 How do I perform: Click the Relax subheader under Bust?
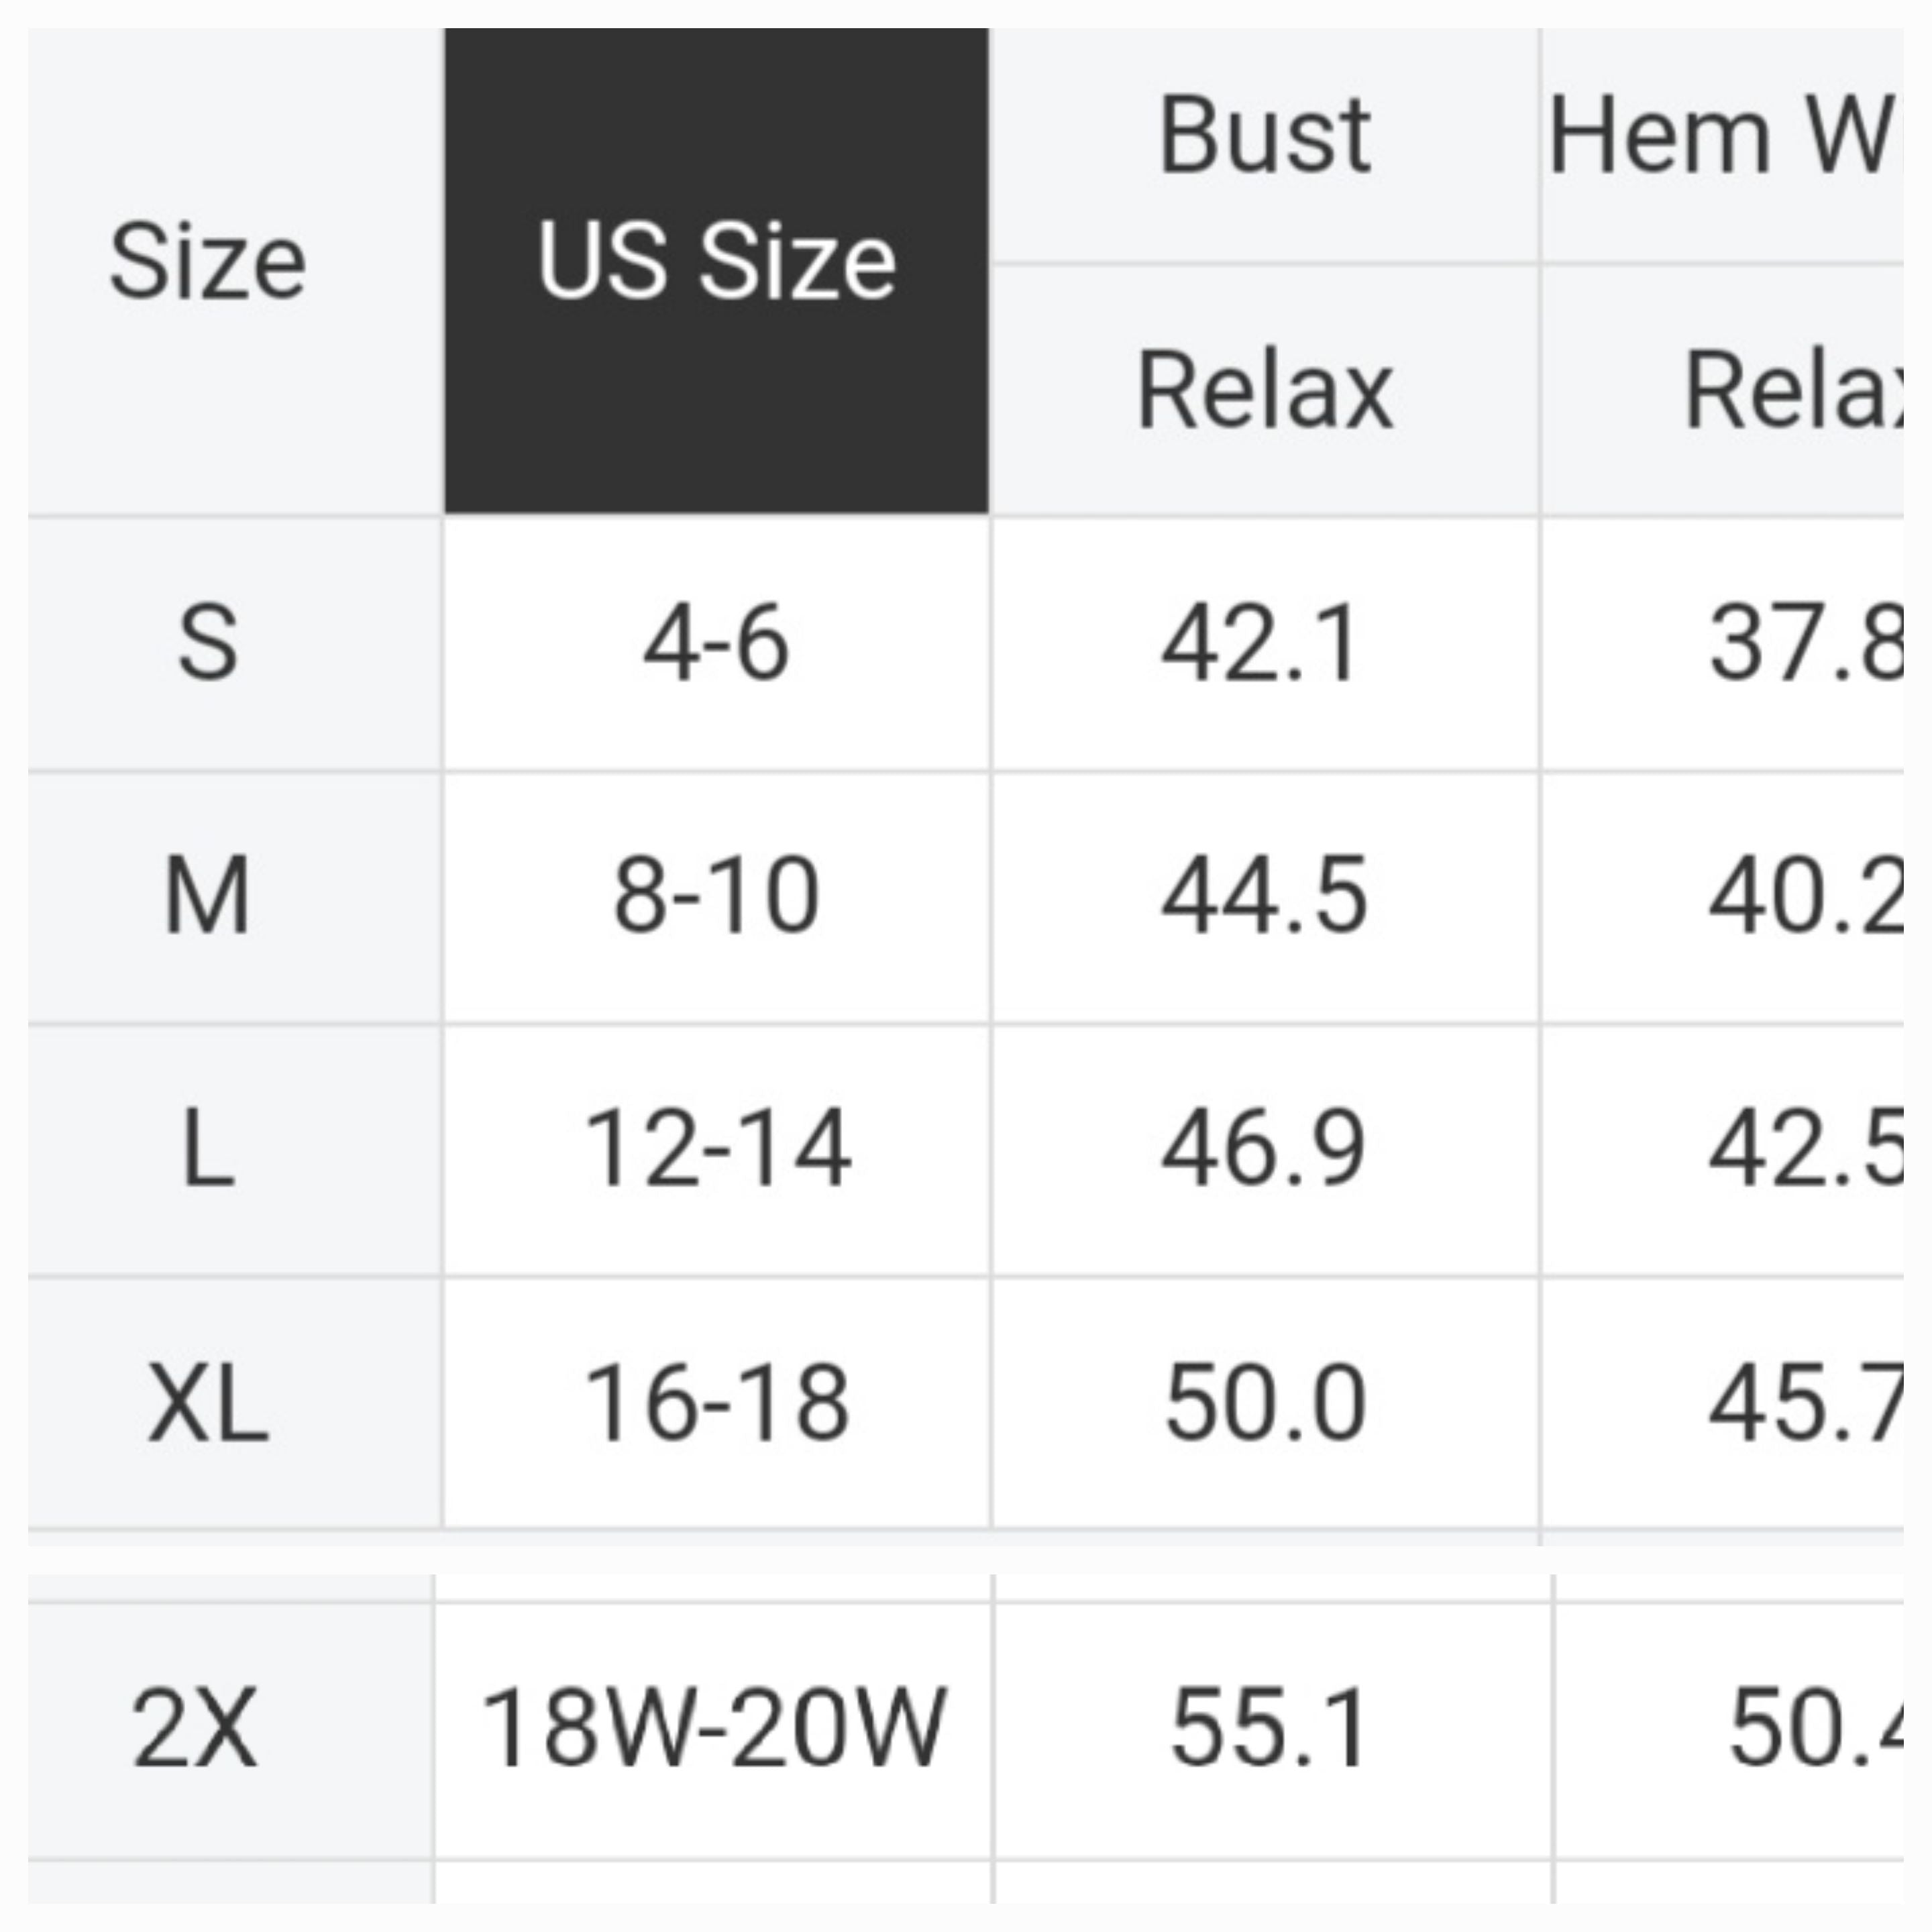tap(1264, 391)
